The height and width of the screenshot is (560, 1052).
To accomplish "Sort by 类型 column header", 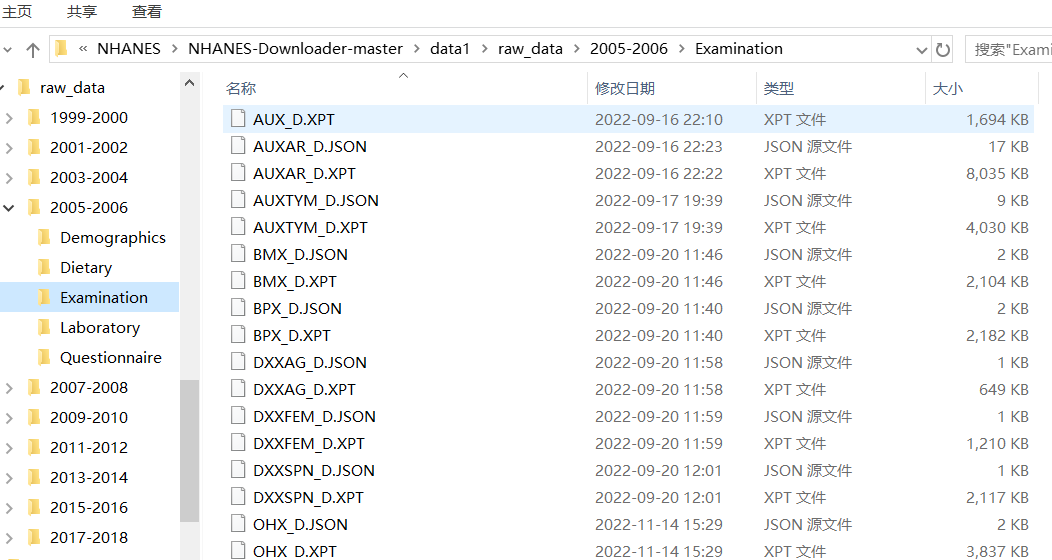I will (x=779, y=89).
